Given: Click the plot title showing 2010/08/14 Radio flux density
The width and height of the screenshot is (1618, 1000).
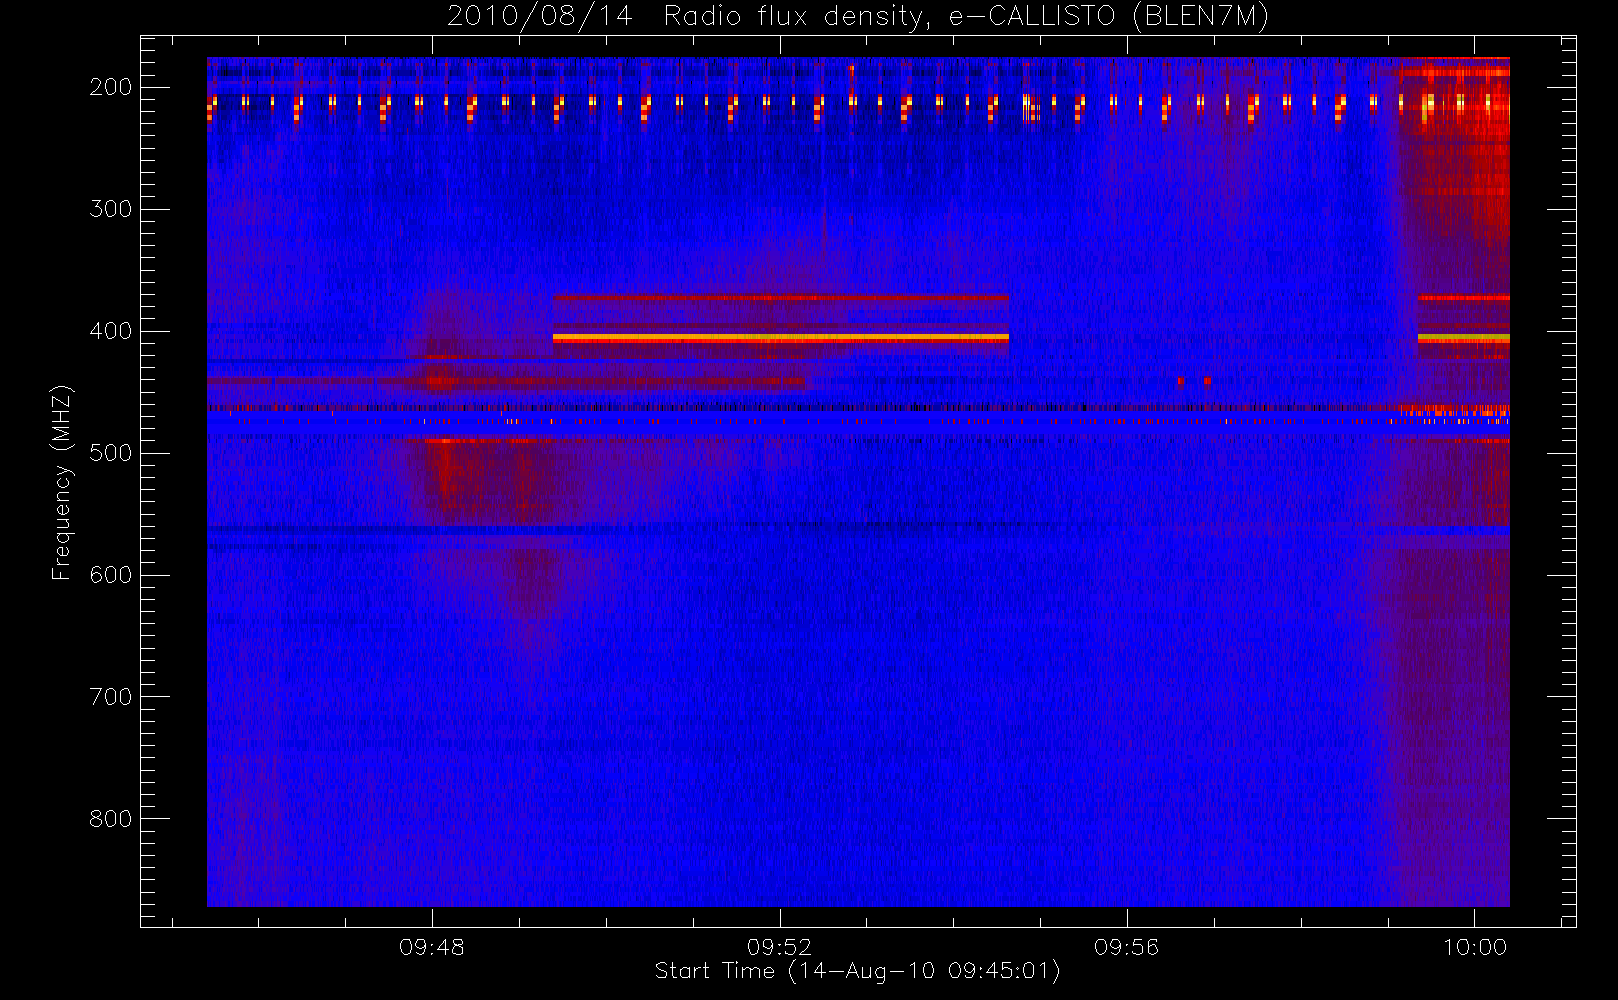Looking at the screenshot, I should (858, 17).
